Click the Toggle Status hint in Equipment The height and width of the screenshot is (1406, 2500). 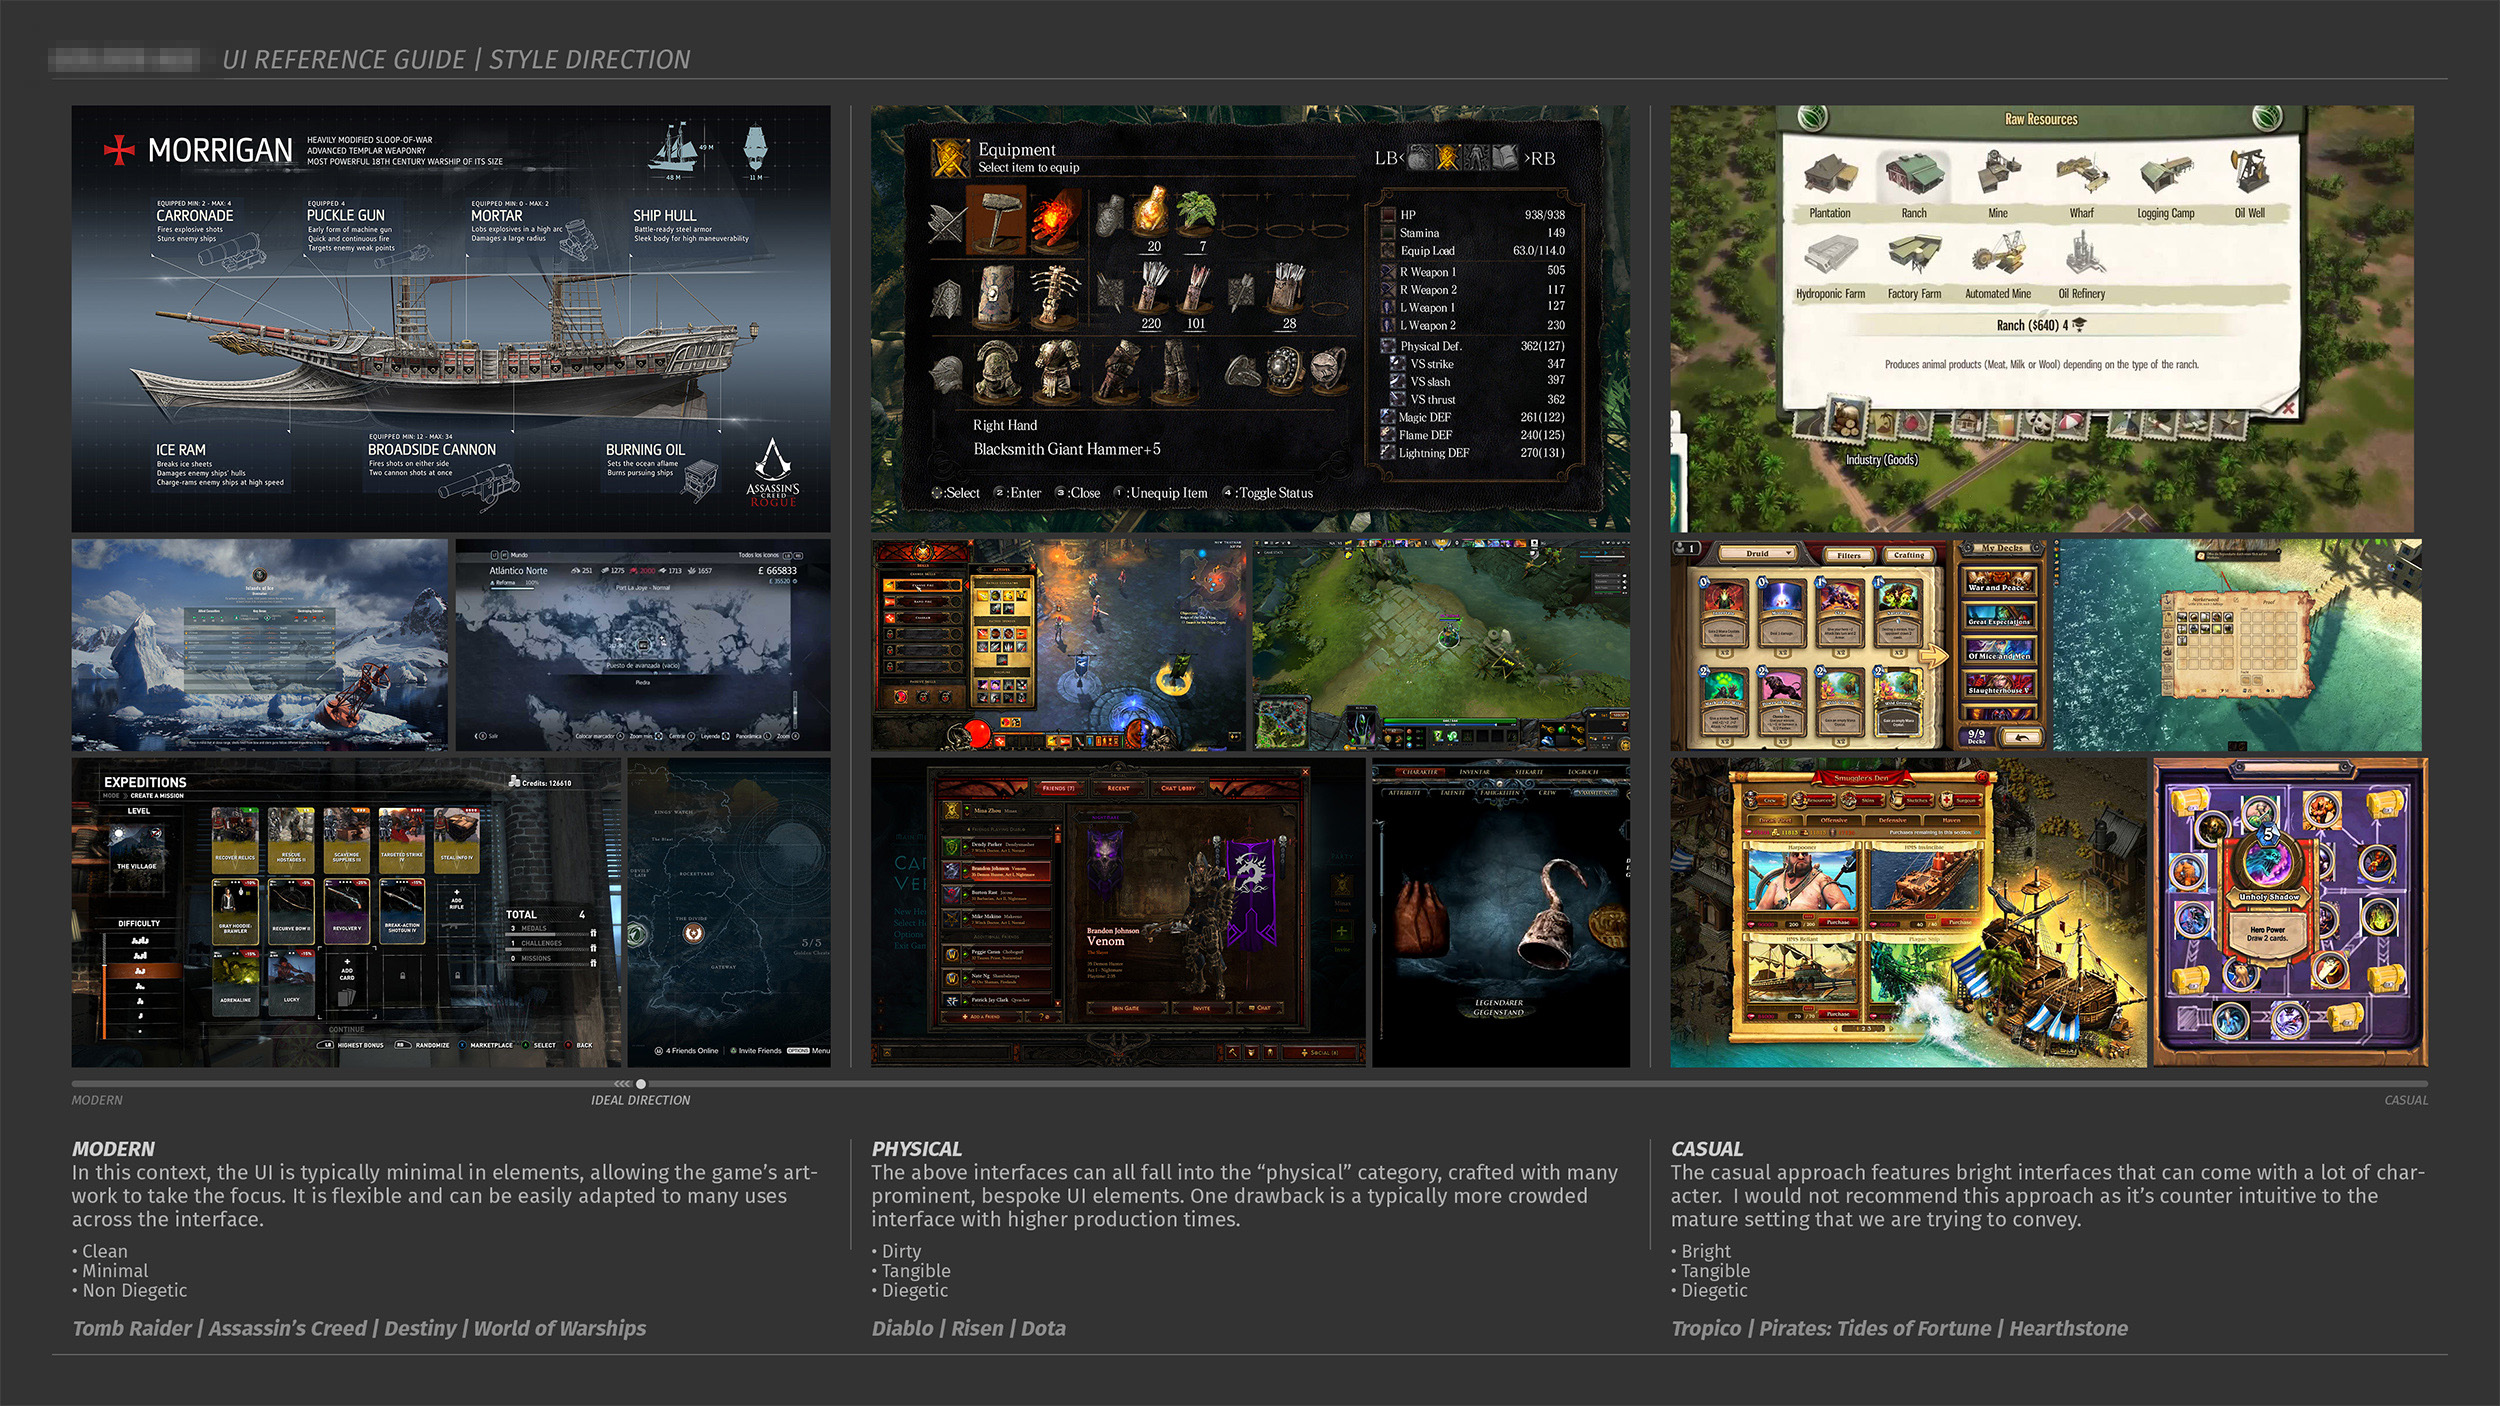coord(1267,493)
